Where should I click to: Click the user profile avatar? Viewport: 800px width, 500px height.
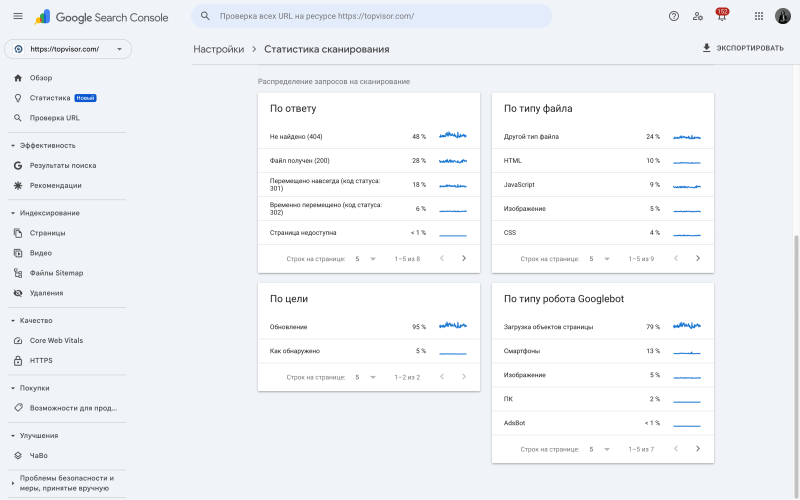pos(782,16)
